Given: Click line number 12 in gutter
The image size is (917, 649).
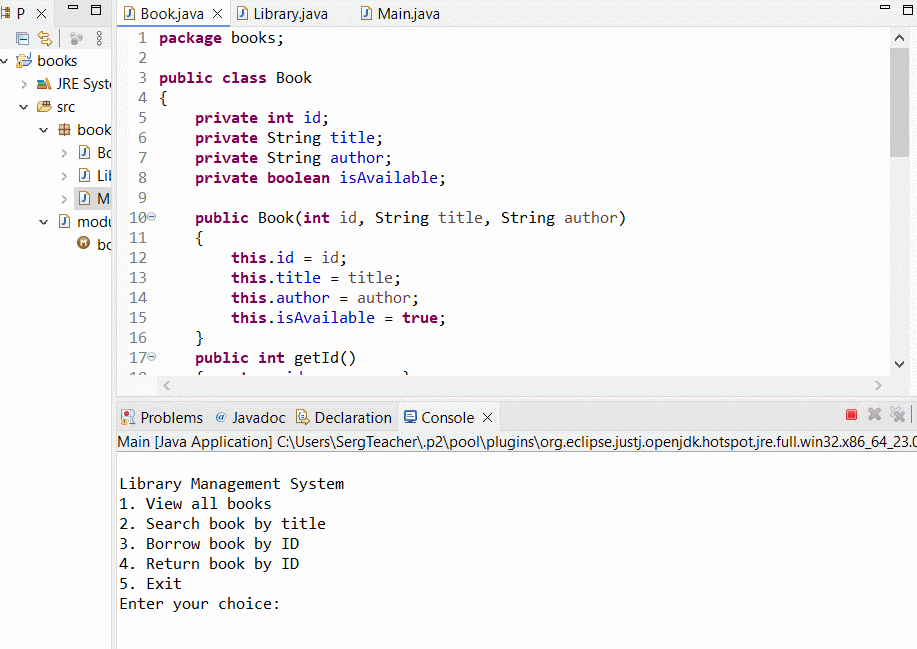Looking at the screenshot, I should [138, 258].
